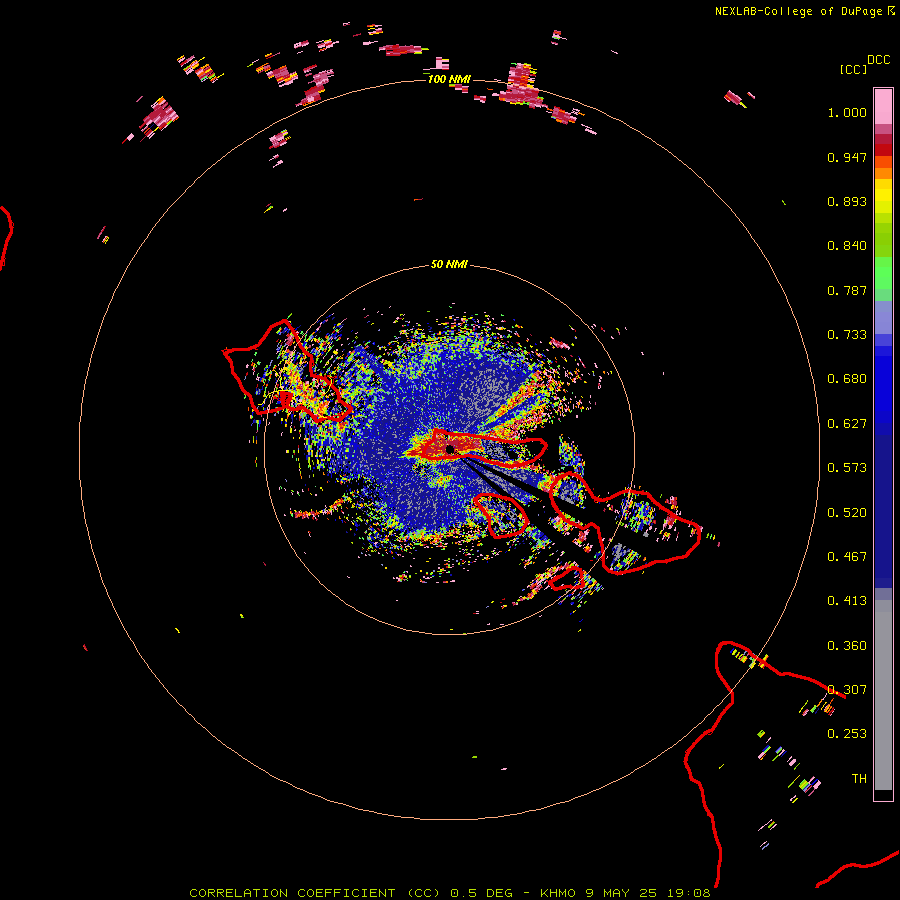Screen dimensions: 900x900
Task: Click the 100 NMI range ring label
Action: (449, 79)
